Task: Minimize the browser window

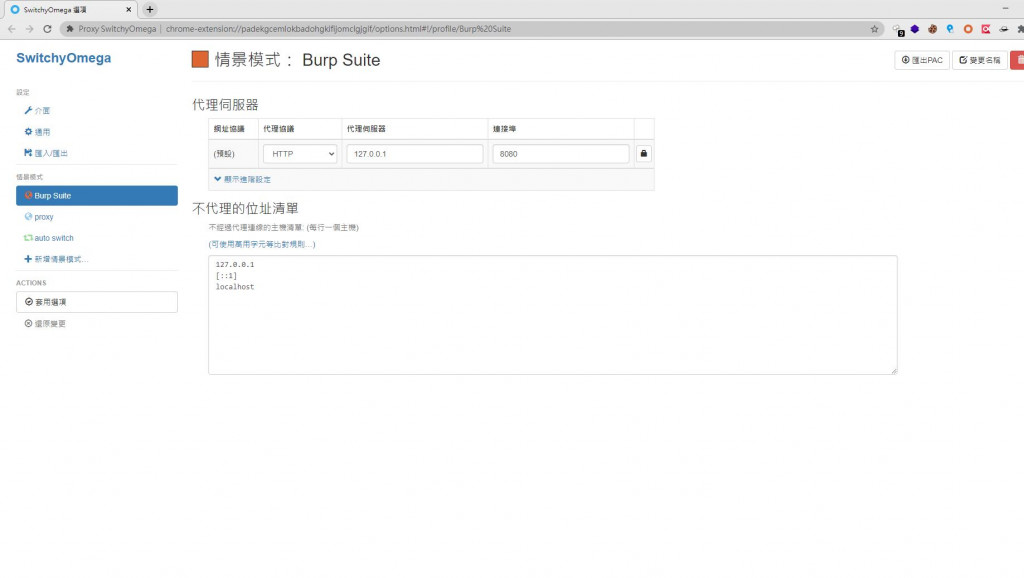Action: (1005, 8)
